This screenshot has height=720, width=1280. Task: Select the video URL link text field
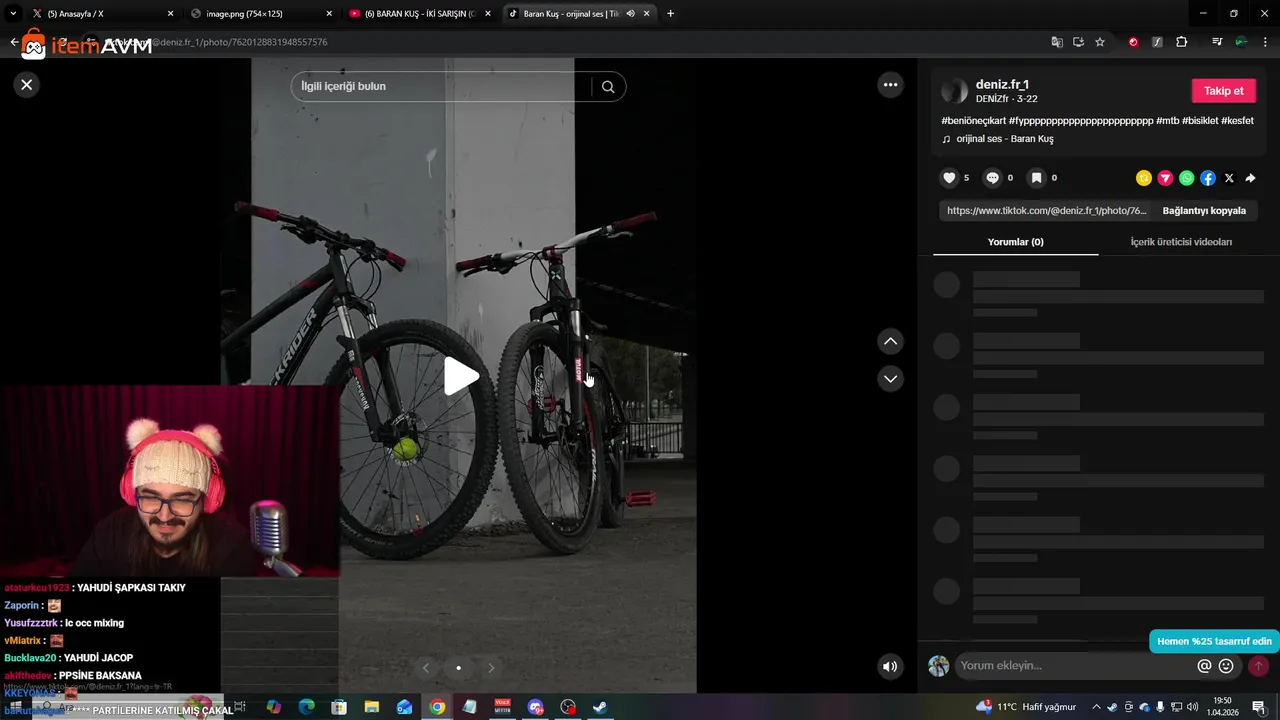click(1046, 211)
